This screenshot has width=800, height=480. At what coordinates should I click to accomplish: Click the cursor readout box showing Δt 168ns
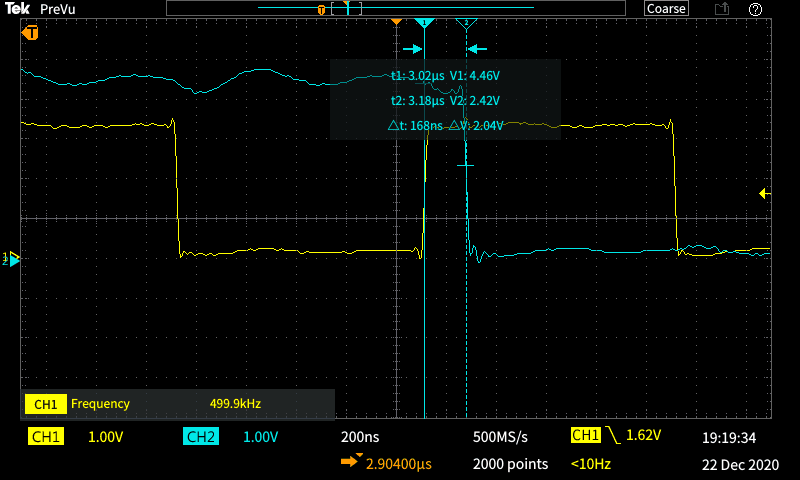[445, 100]
